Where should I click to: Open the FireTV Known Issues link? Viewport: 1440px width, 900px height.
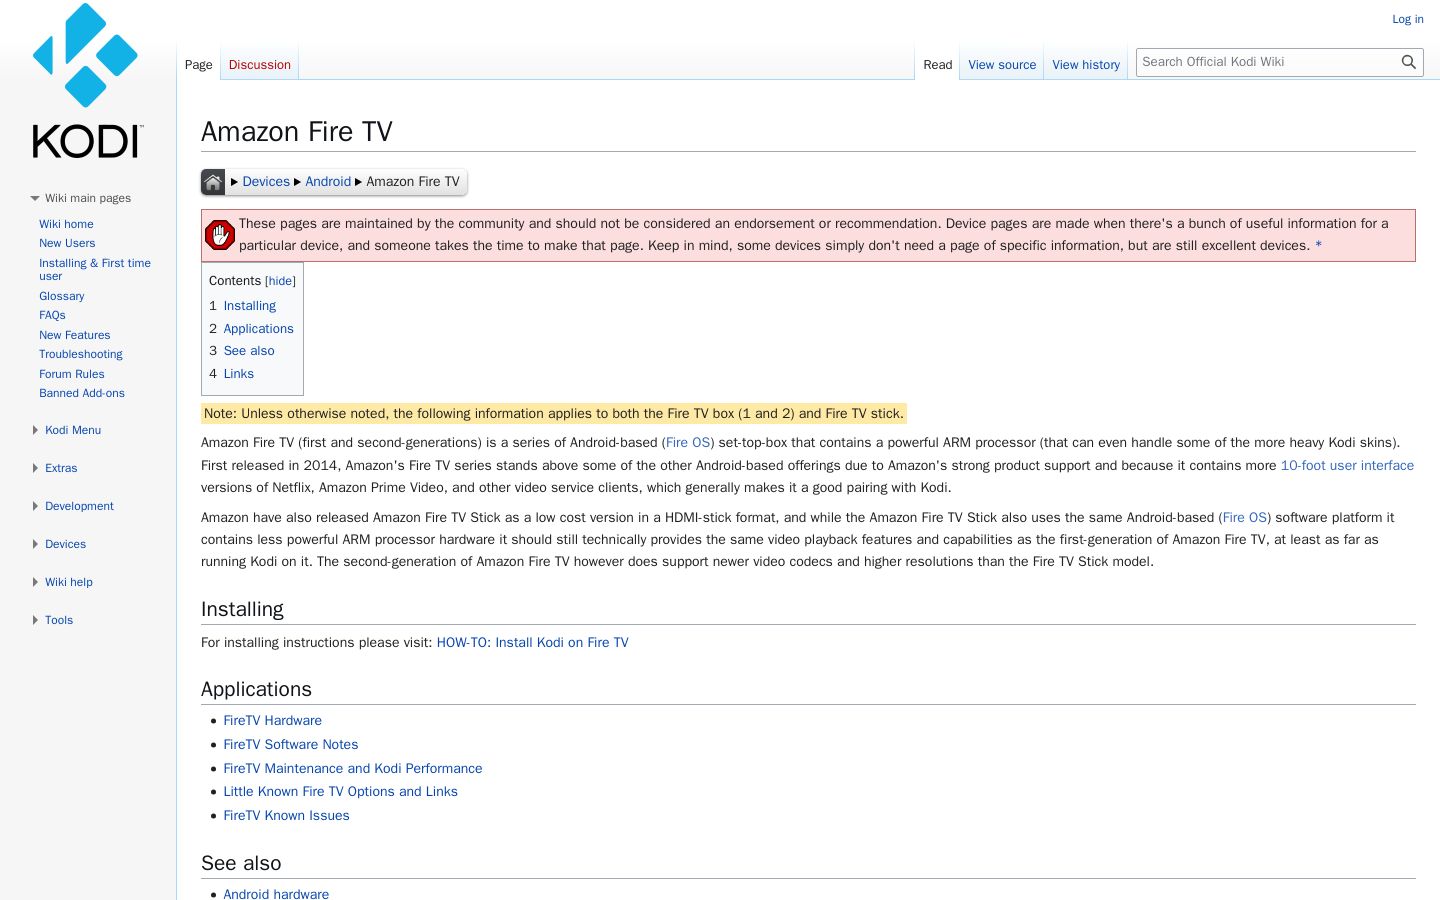[287, 816]
